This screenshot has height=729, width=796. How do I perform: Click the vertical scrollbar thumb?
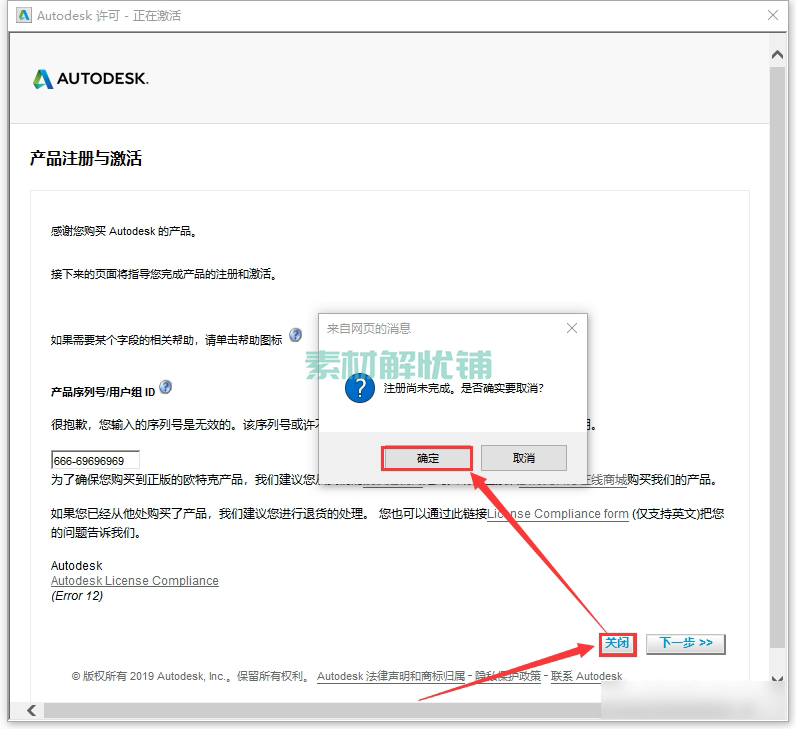pyautogui.click(x=777, y=355)
